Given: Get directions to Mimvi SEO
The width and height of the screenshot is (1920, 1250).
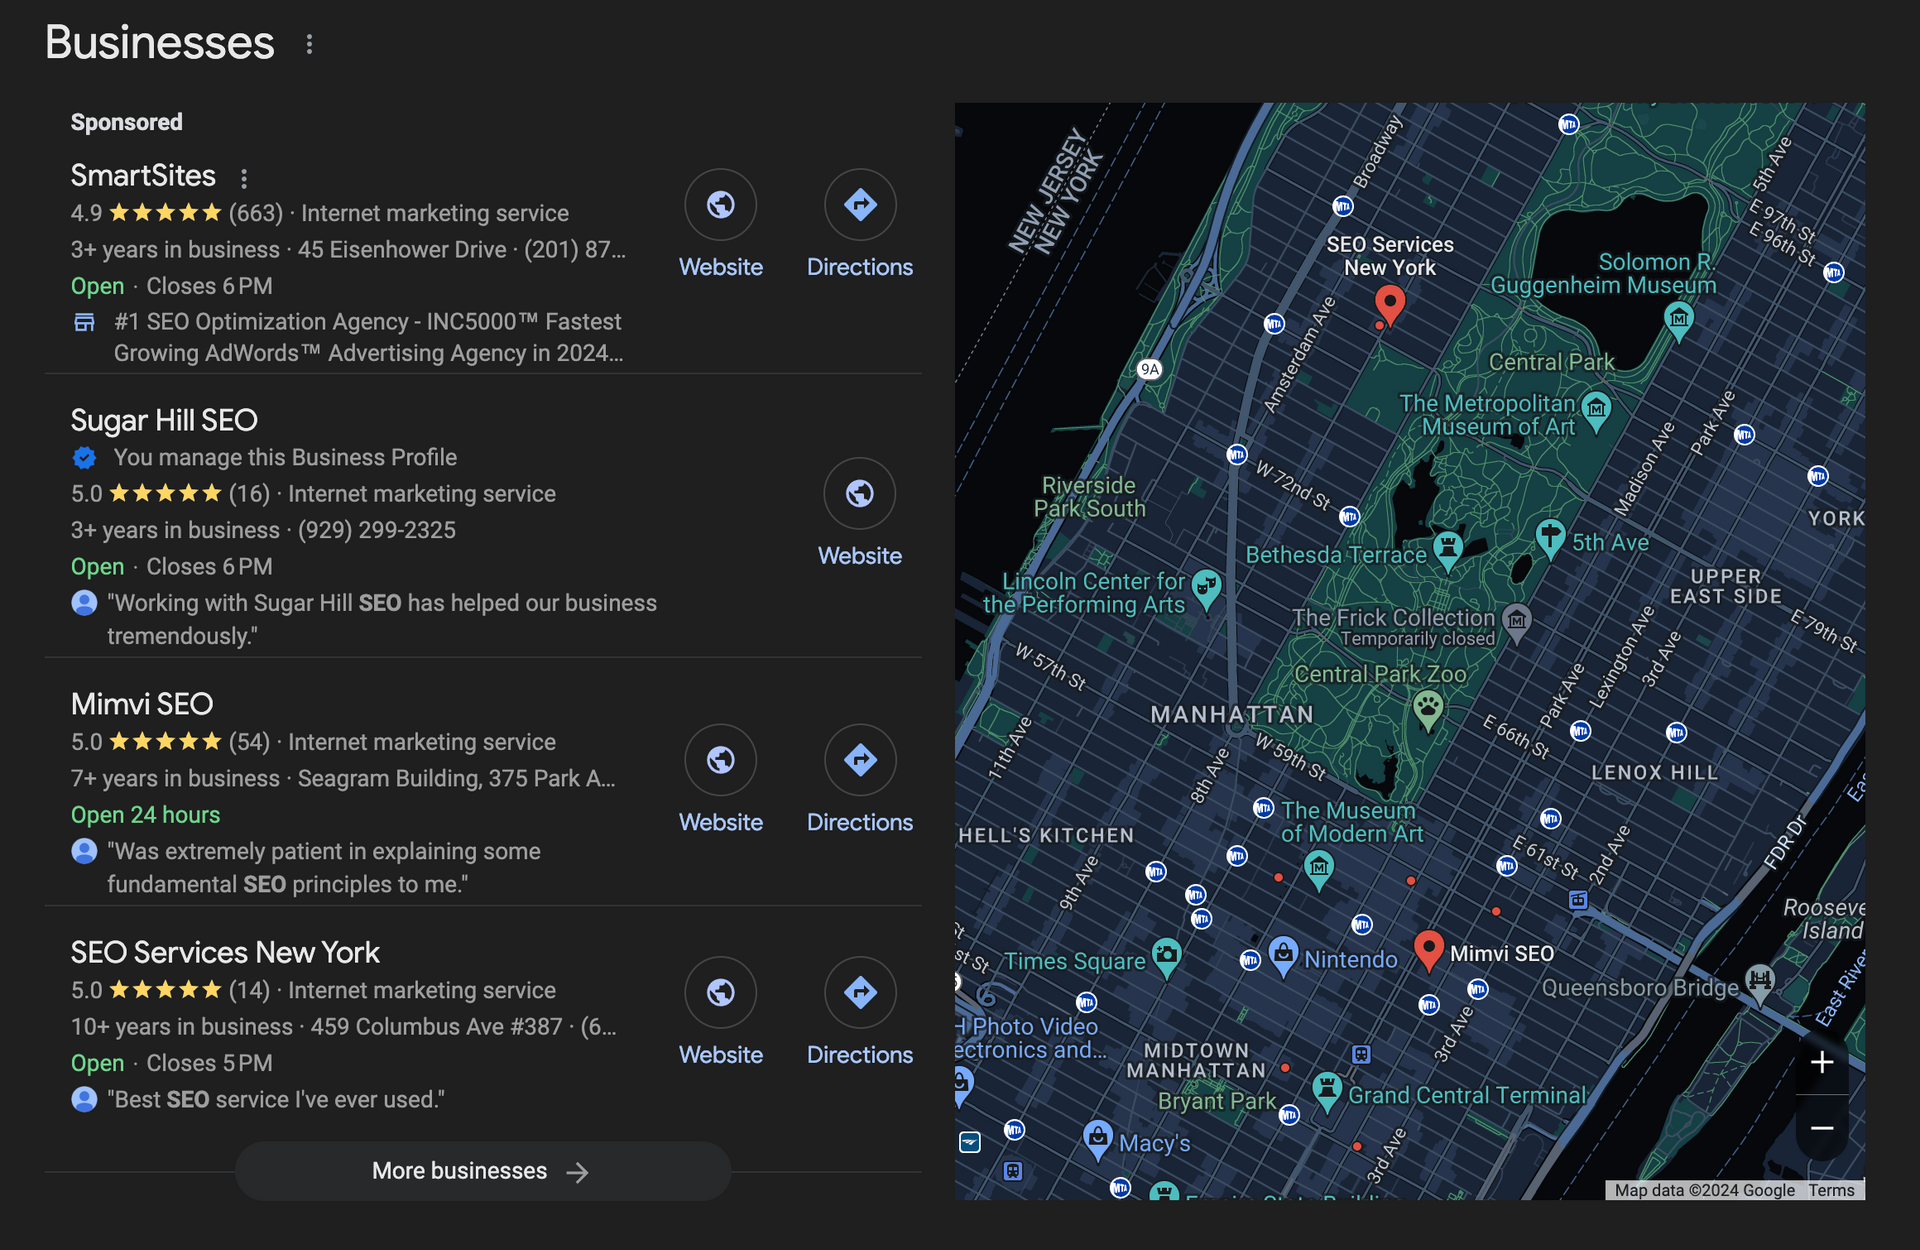Looking at the screenshot, I should 859,760.
